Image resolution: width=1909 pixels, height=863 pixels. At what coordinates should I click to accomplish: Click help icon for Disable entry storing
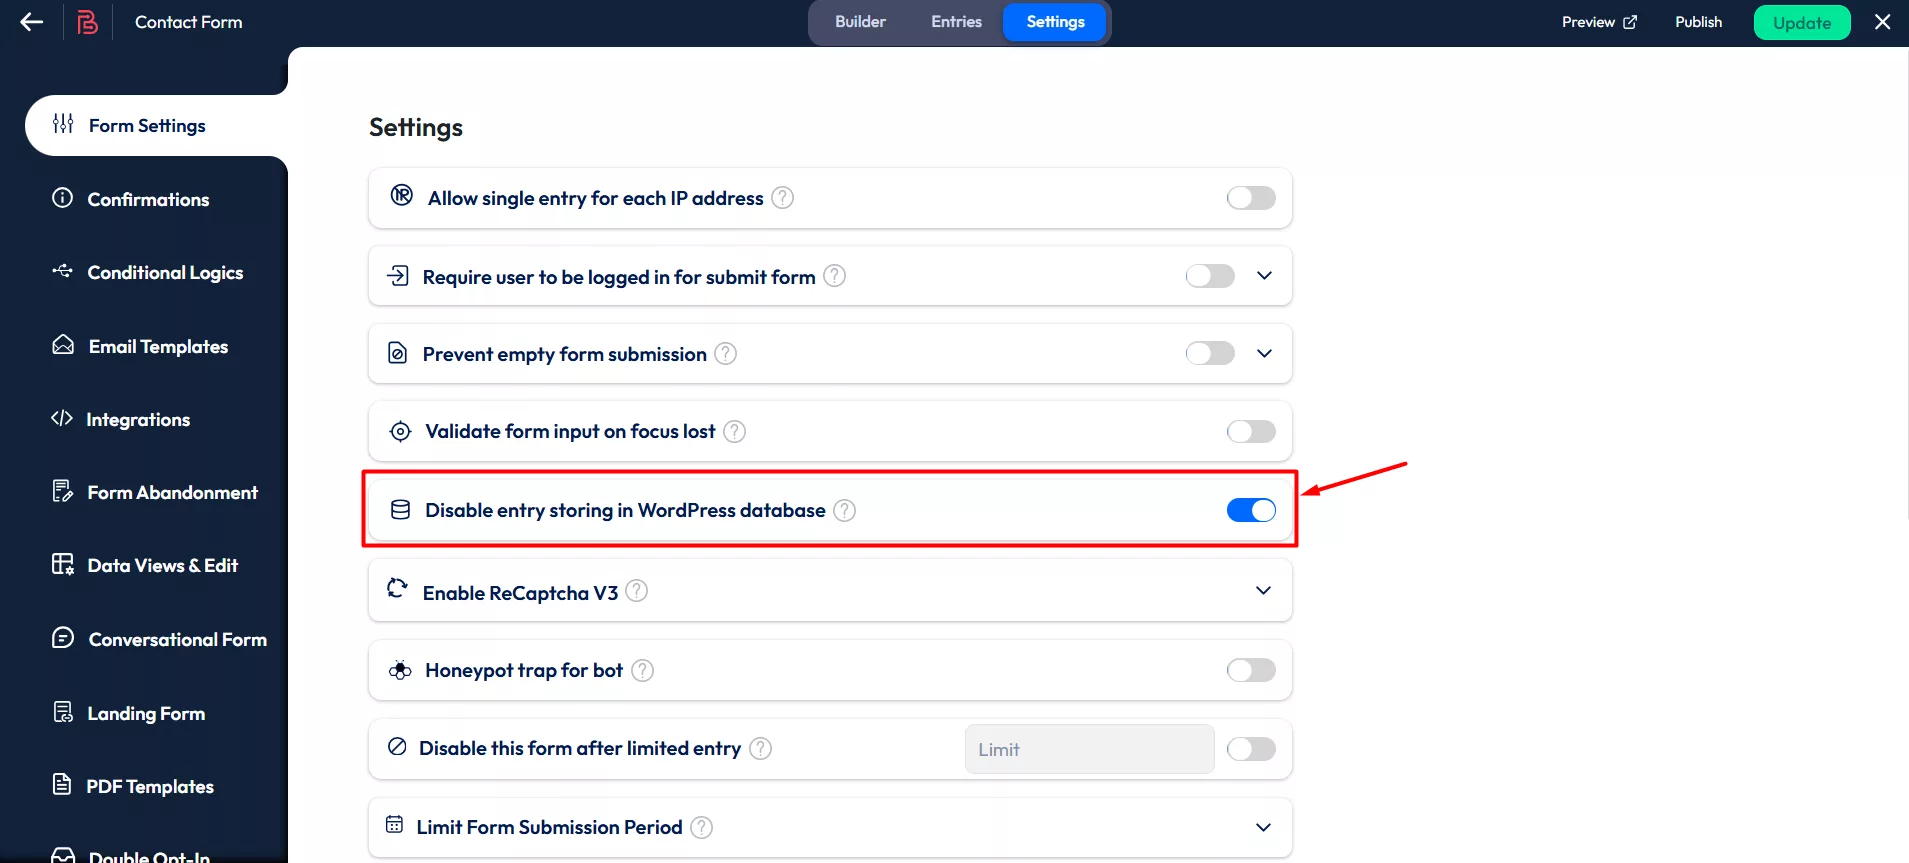click(845, 510)
